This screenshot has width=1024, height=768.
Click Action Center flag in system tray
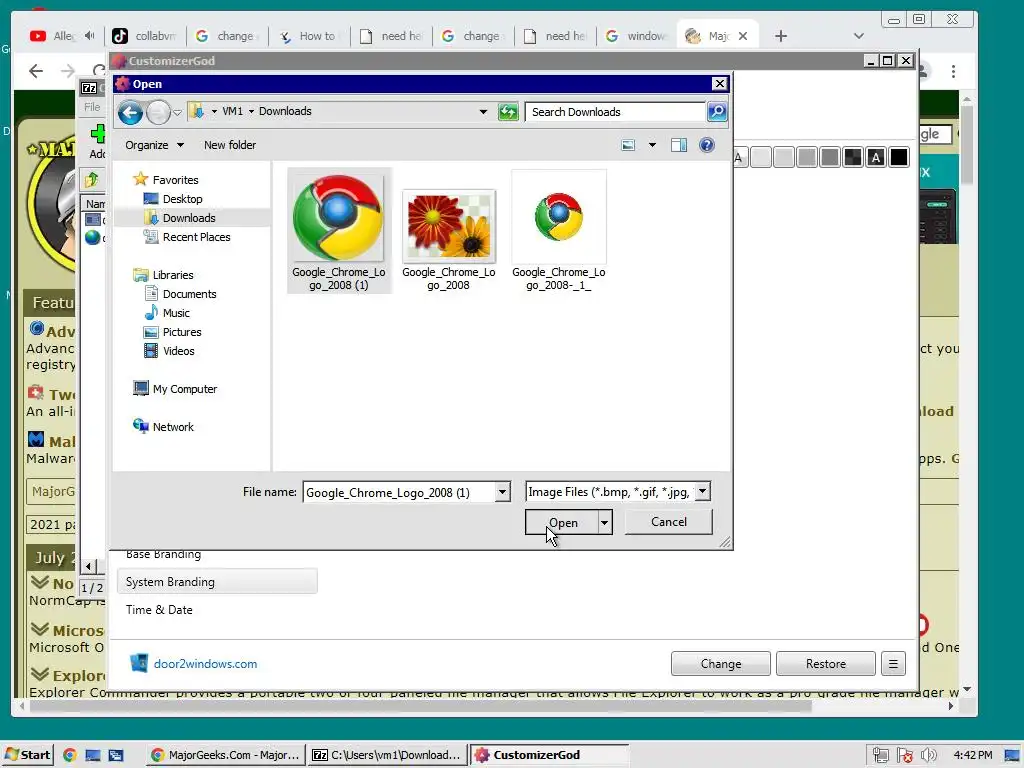904,755
